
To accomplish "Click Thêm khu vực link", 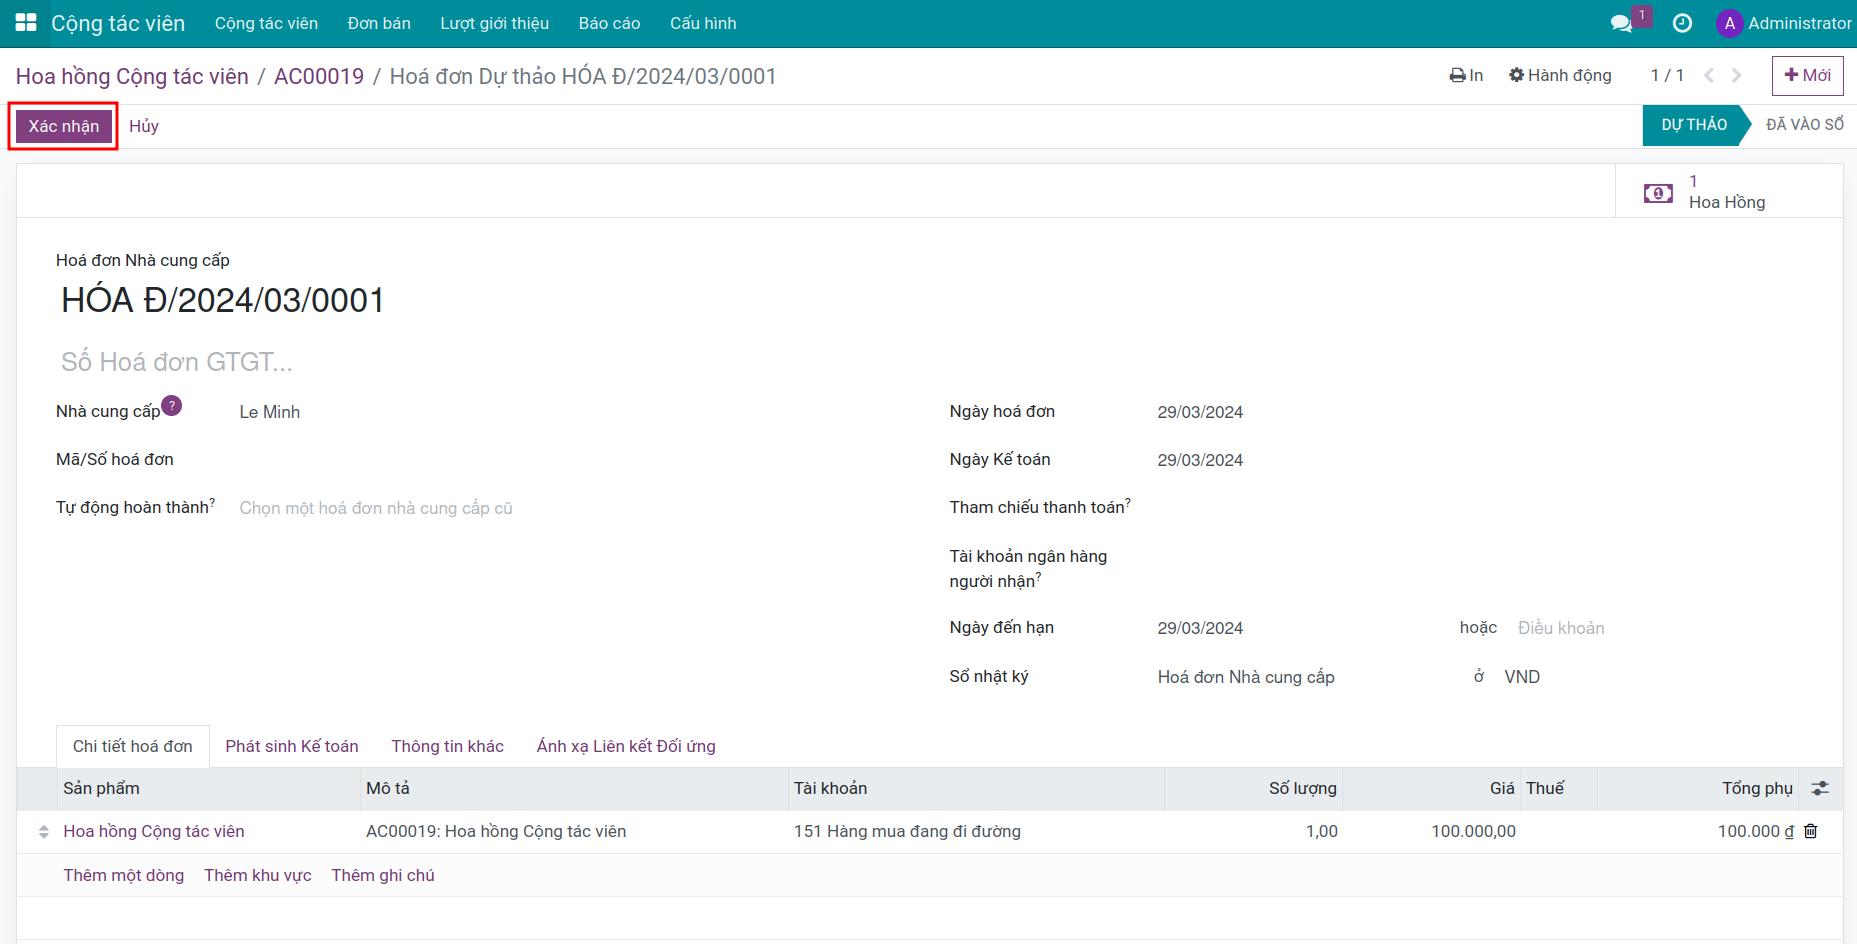I will pos(258,875).
